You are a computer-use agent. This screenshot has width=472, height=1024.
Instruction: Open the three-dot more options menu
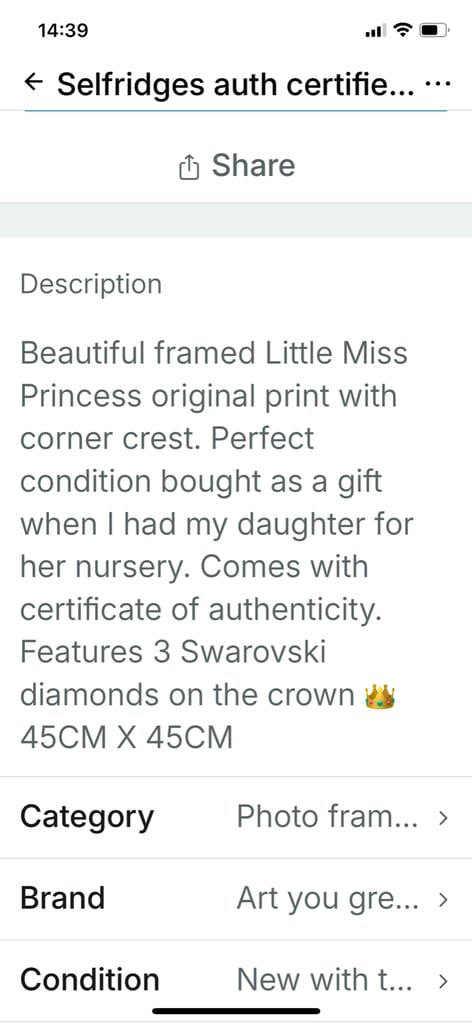point(437,83)
